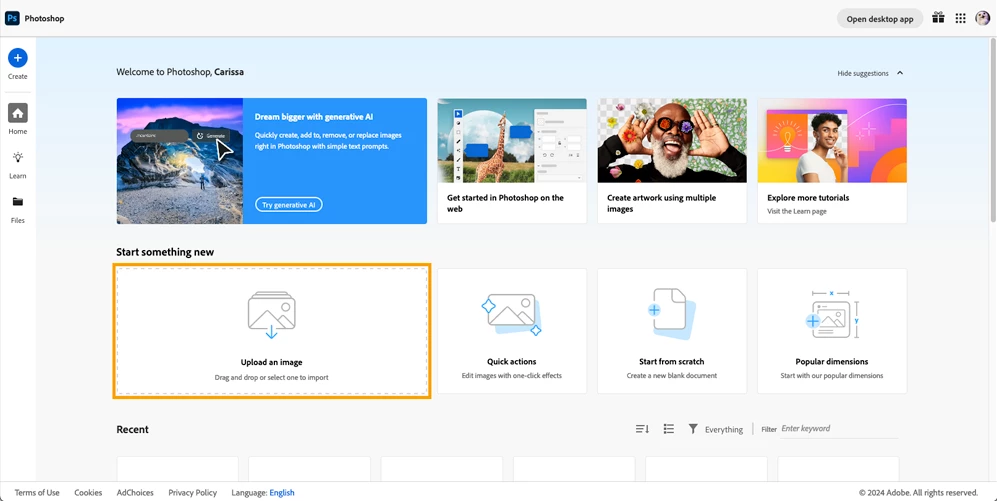The width and height of the screenshot is (997, 501).
Task: Focus the Enter keyword filter field
Action: [839, 429]
